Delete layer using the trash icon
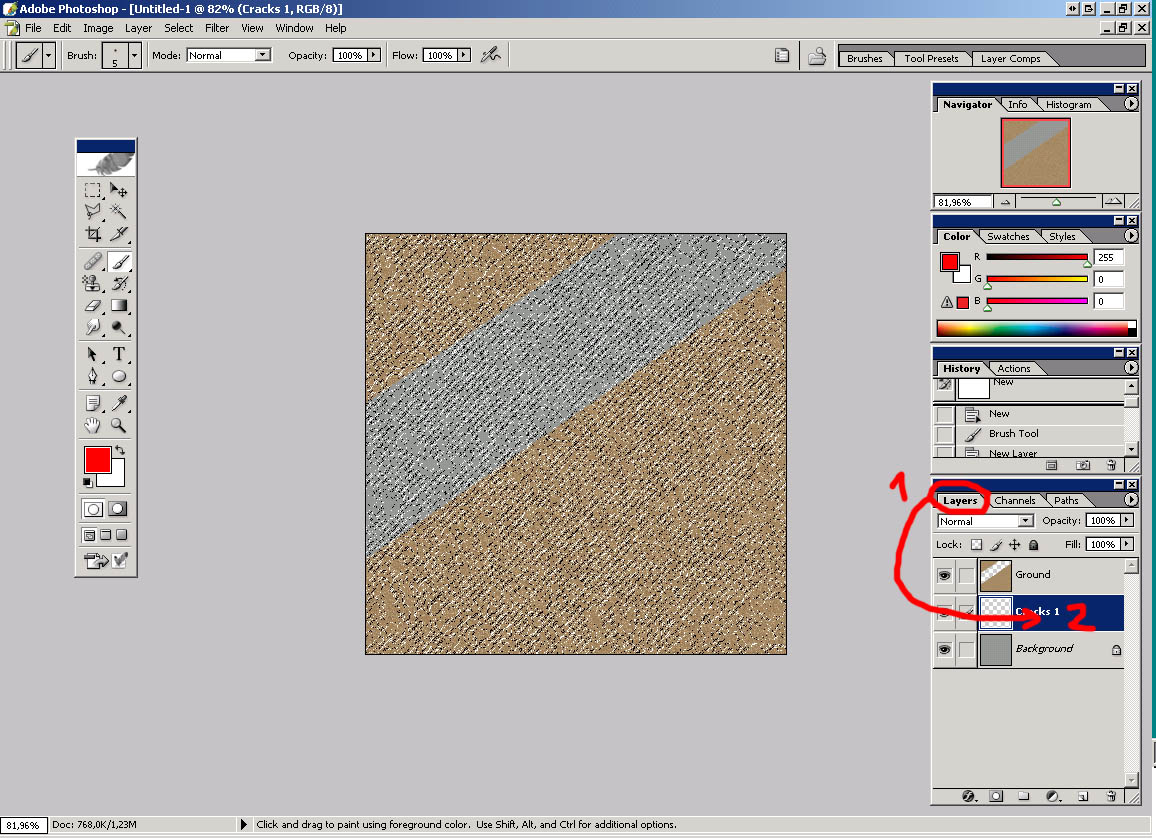The image size is (1156, 838). coord(1111,797)
